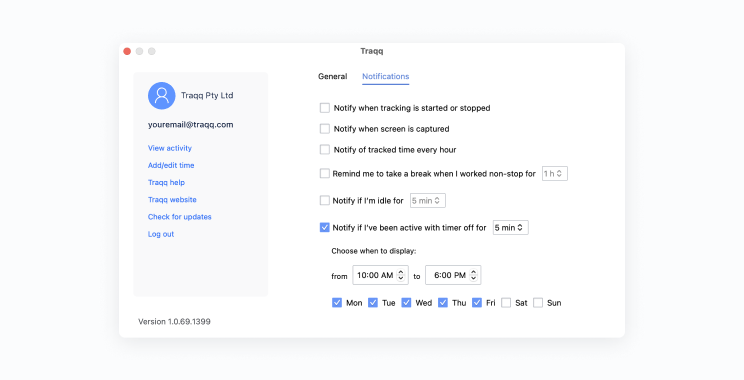Uncheck the Thu day checkbox
The width and height of the screenshot is (744, 380).
pyautogui.click(x=443, y=303)
